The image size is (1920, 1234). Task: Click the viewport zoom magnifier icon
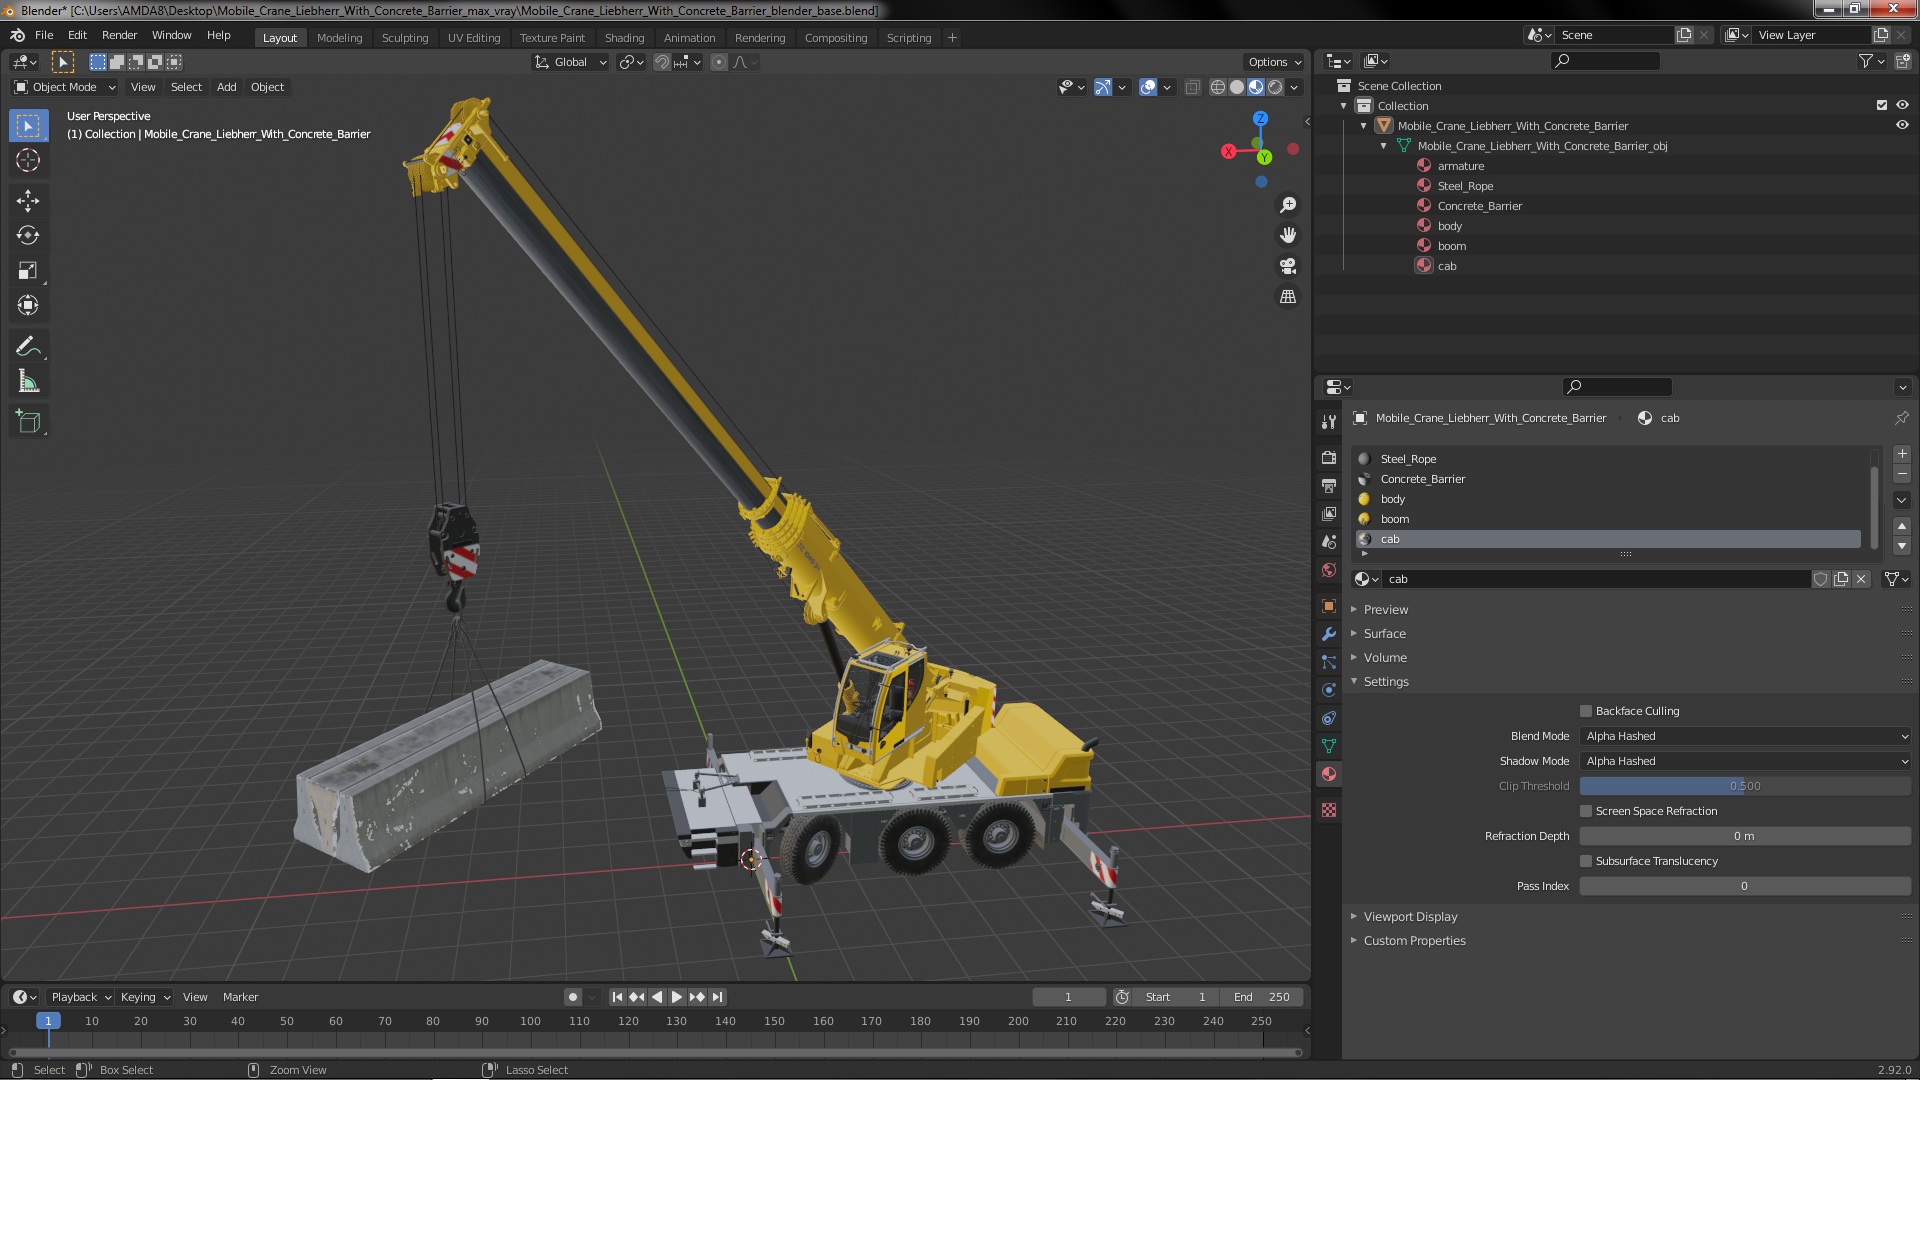pyautogui.click(x=1288, y=205)
